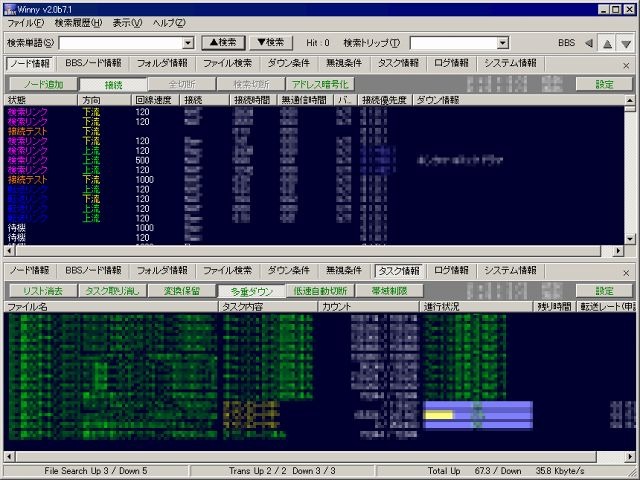Sort by 接続優先度 column header
This screenshot has height=480, width=640.
tap(385, 100)
